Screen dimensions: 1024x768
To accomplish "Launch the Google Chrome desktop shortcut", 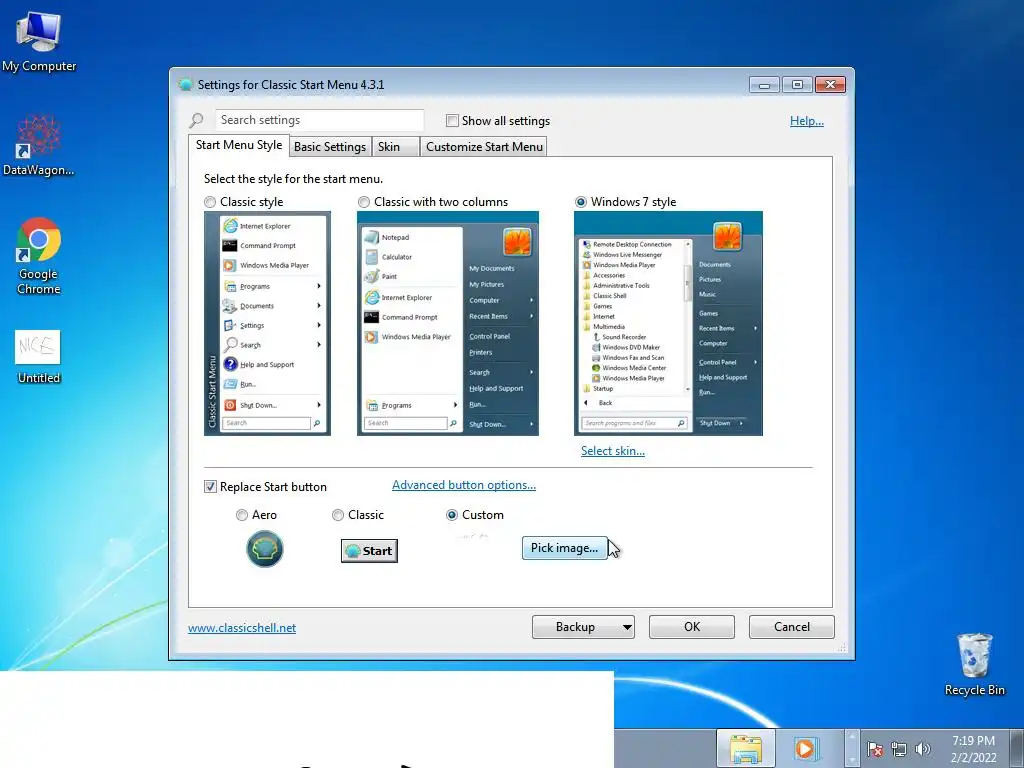I will (x=39, y=256).
